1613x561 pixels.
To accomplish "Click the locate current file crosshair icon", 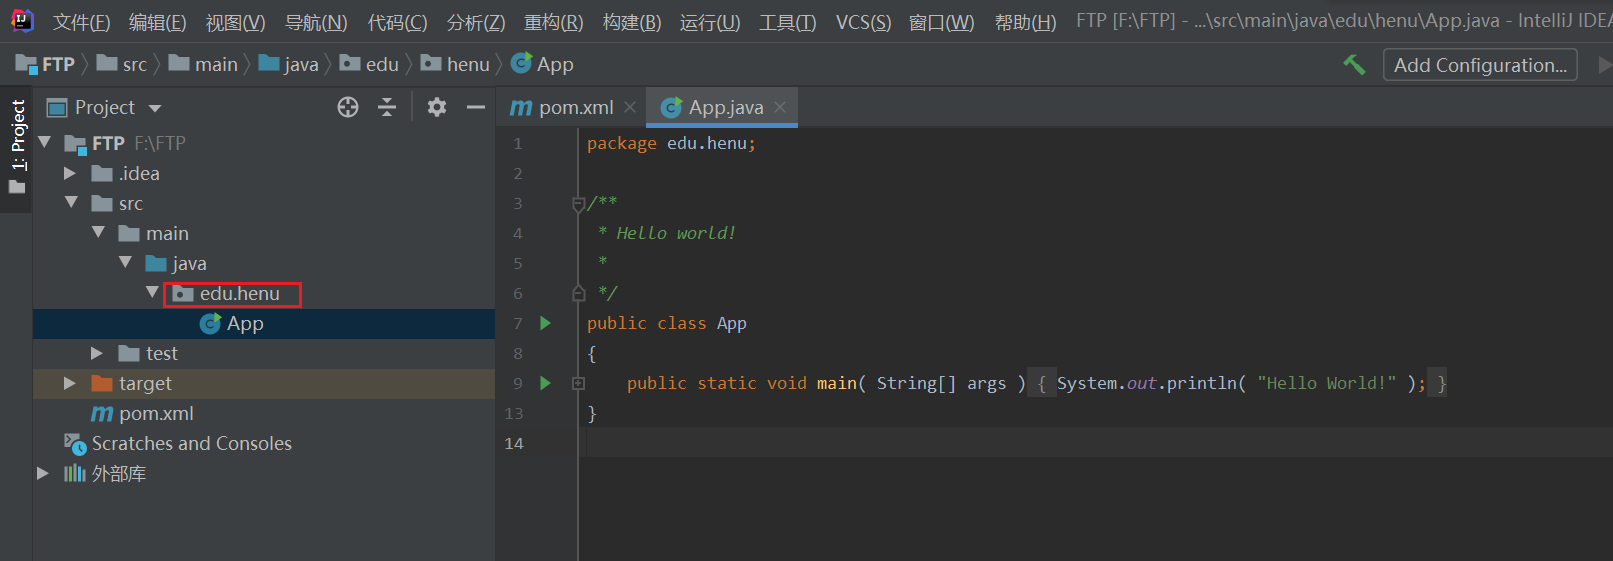I will 348,107.
